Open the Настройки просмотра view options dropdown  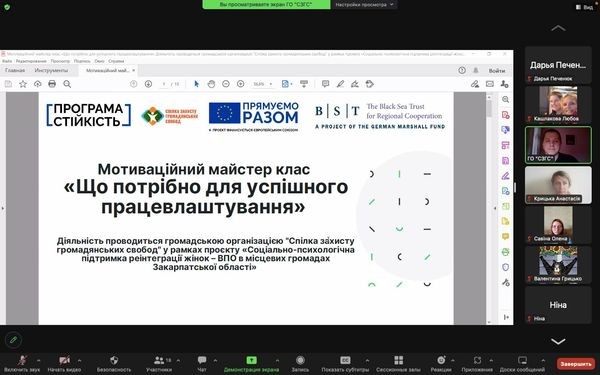pos(364,5)
